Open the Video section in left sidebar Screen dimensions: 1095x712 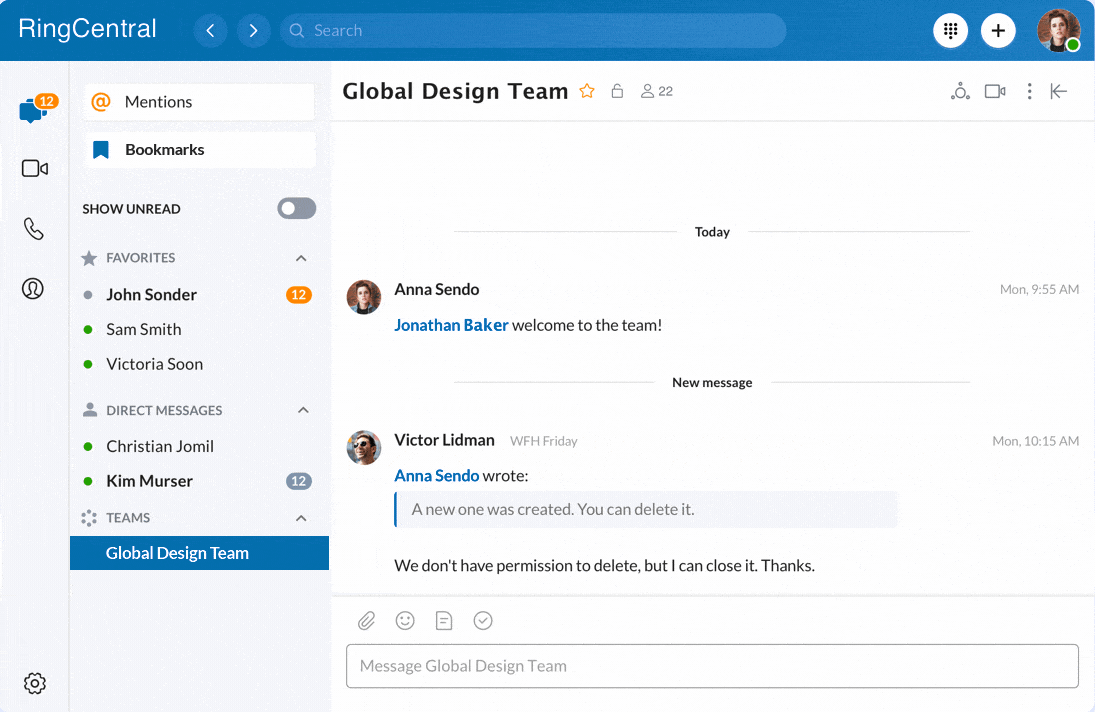pyautogui.click(x=34, y=169)
